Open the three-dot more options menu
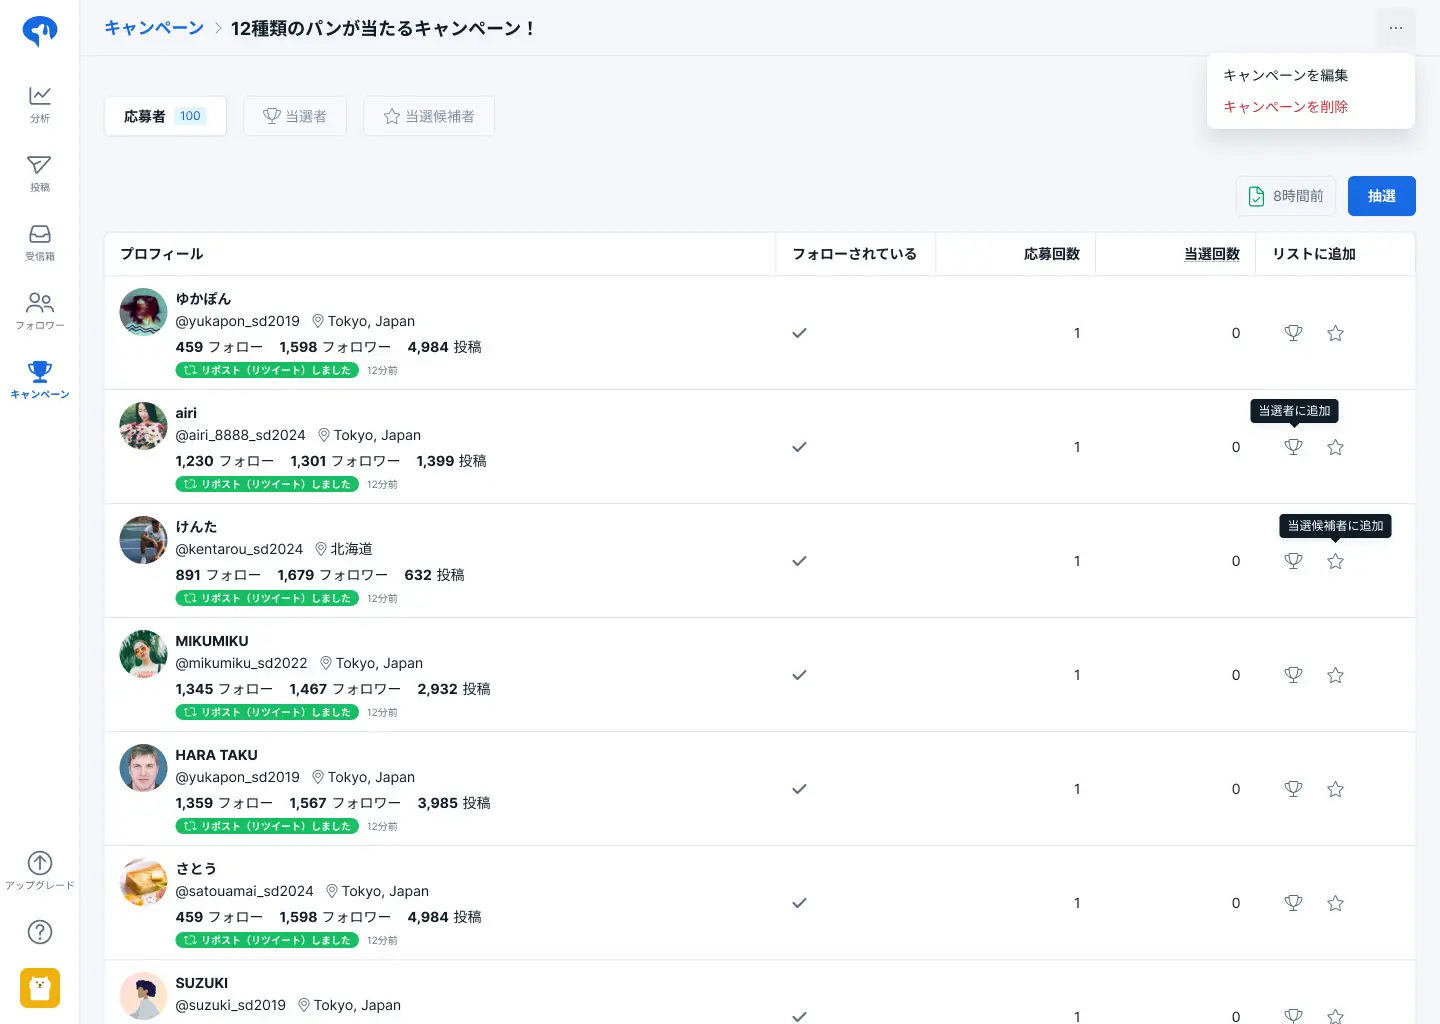The image size is (1440, 1024). [1395, 28]
